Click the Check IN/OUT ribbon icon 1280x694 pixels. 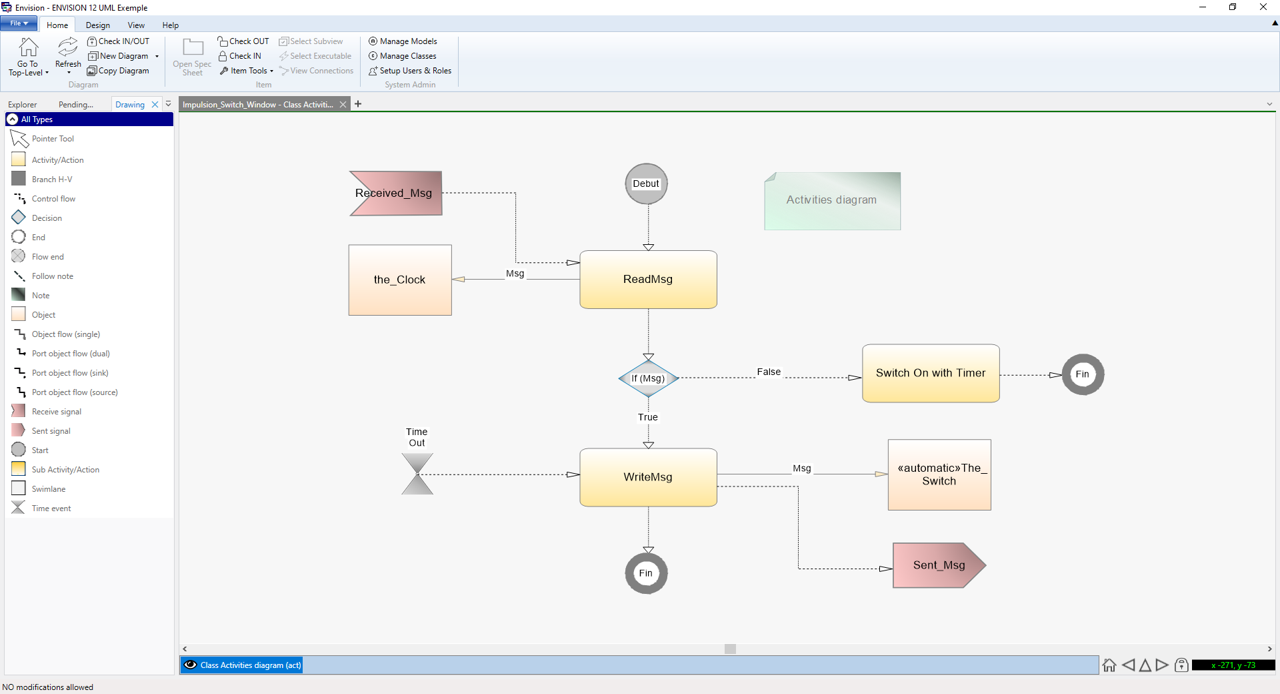coord(92,42)
